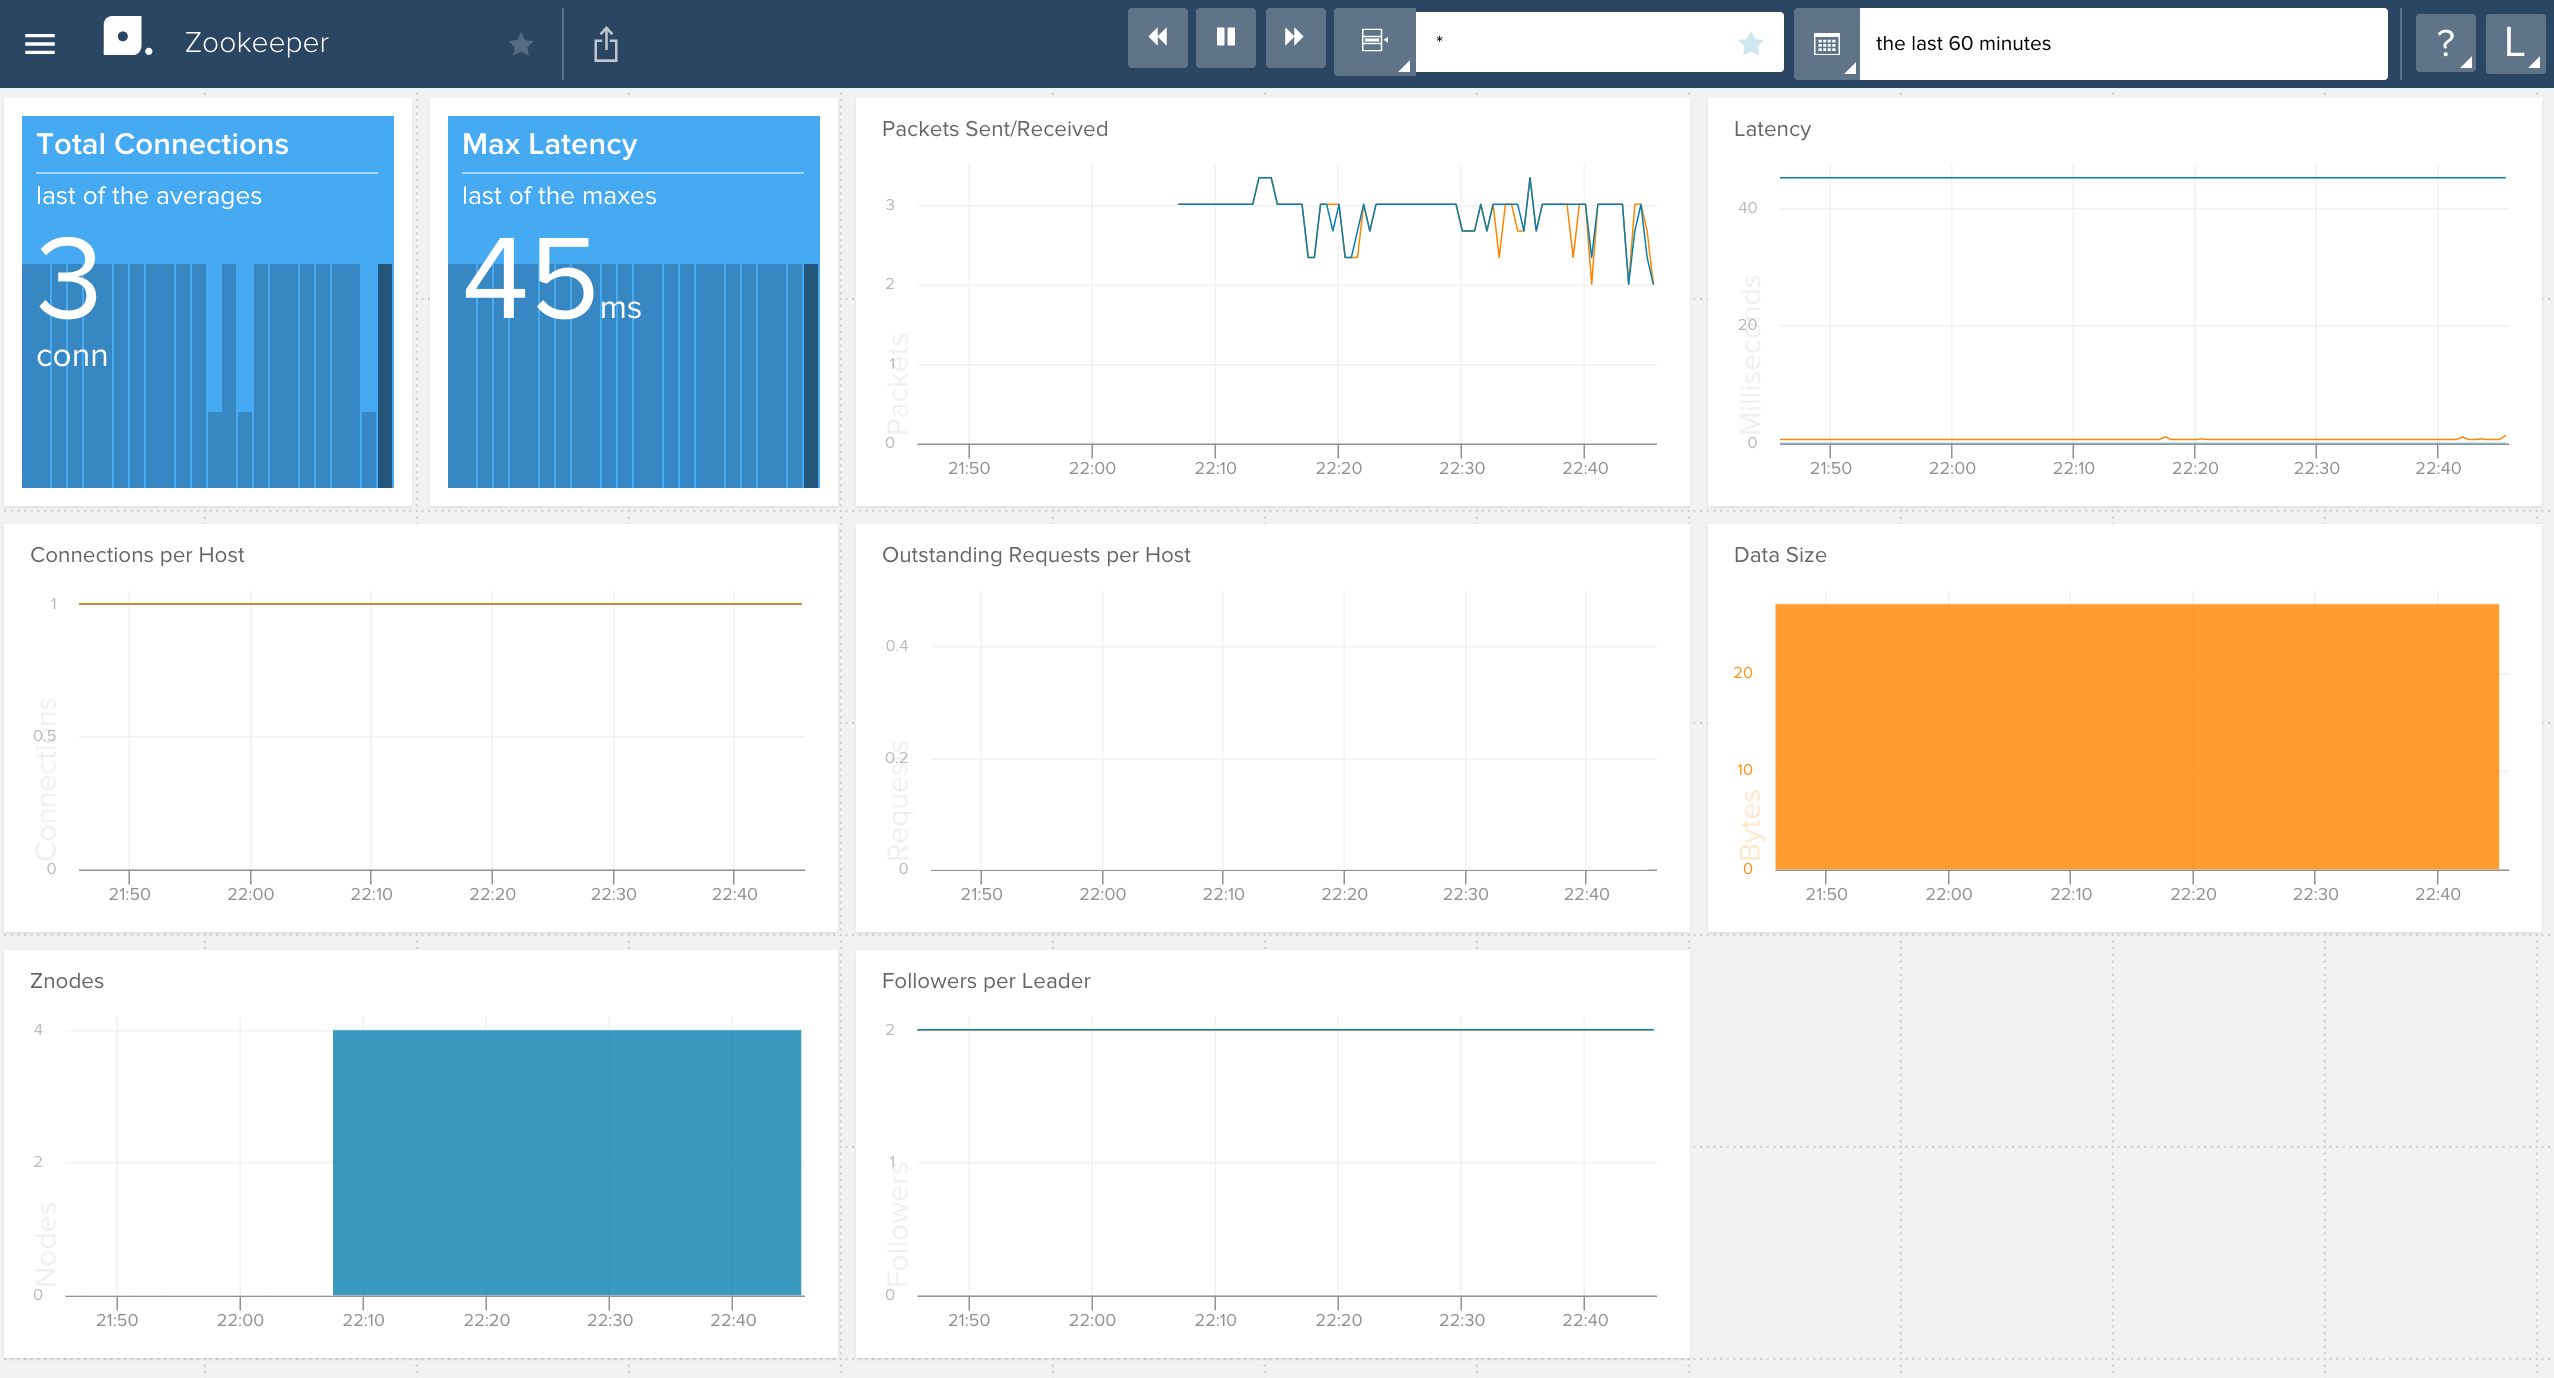The image size is (2554, 1378).
Task: Select 22:40 tick in Followers per Leader chart
Action: (1585, 1320)
